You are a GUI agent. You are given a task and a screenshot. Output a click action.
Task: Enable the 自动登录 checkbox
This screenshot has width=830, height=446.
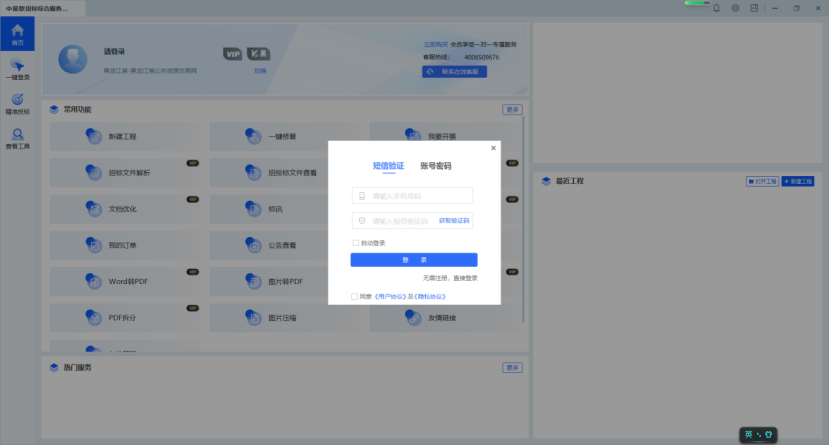(355, 243)
